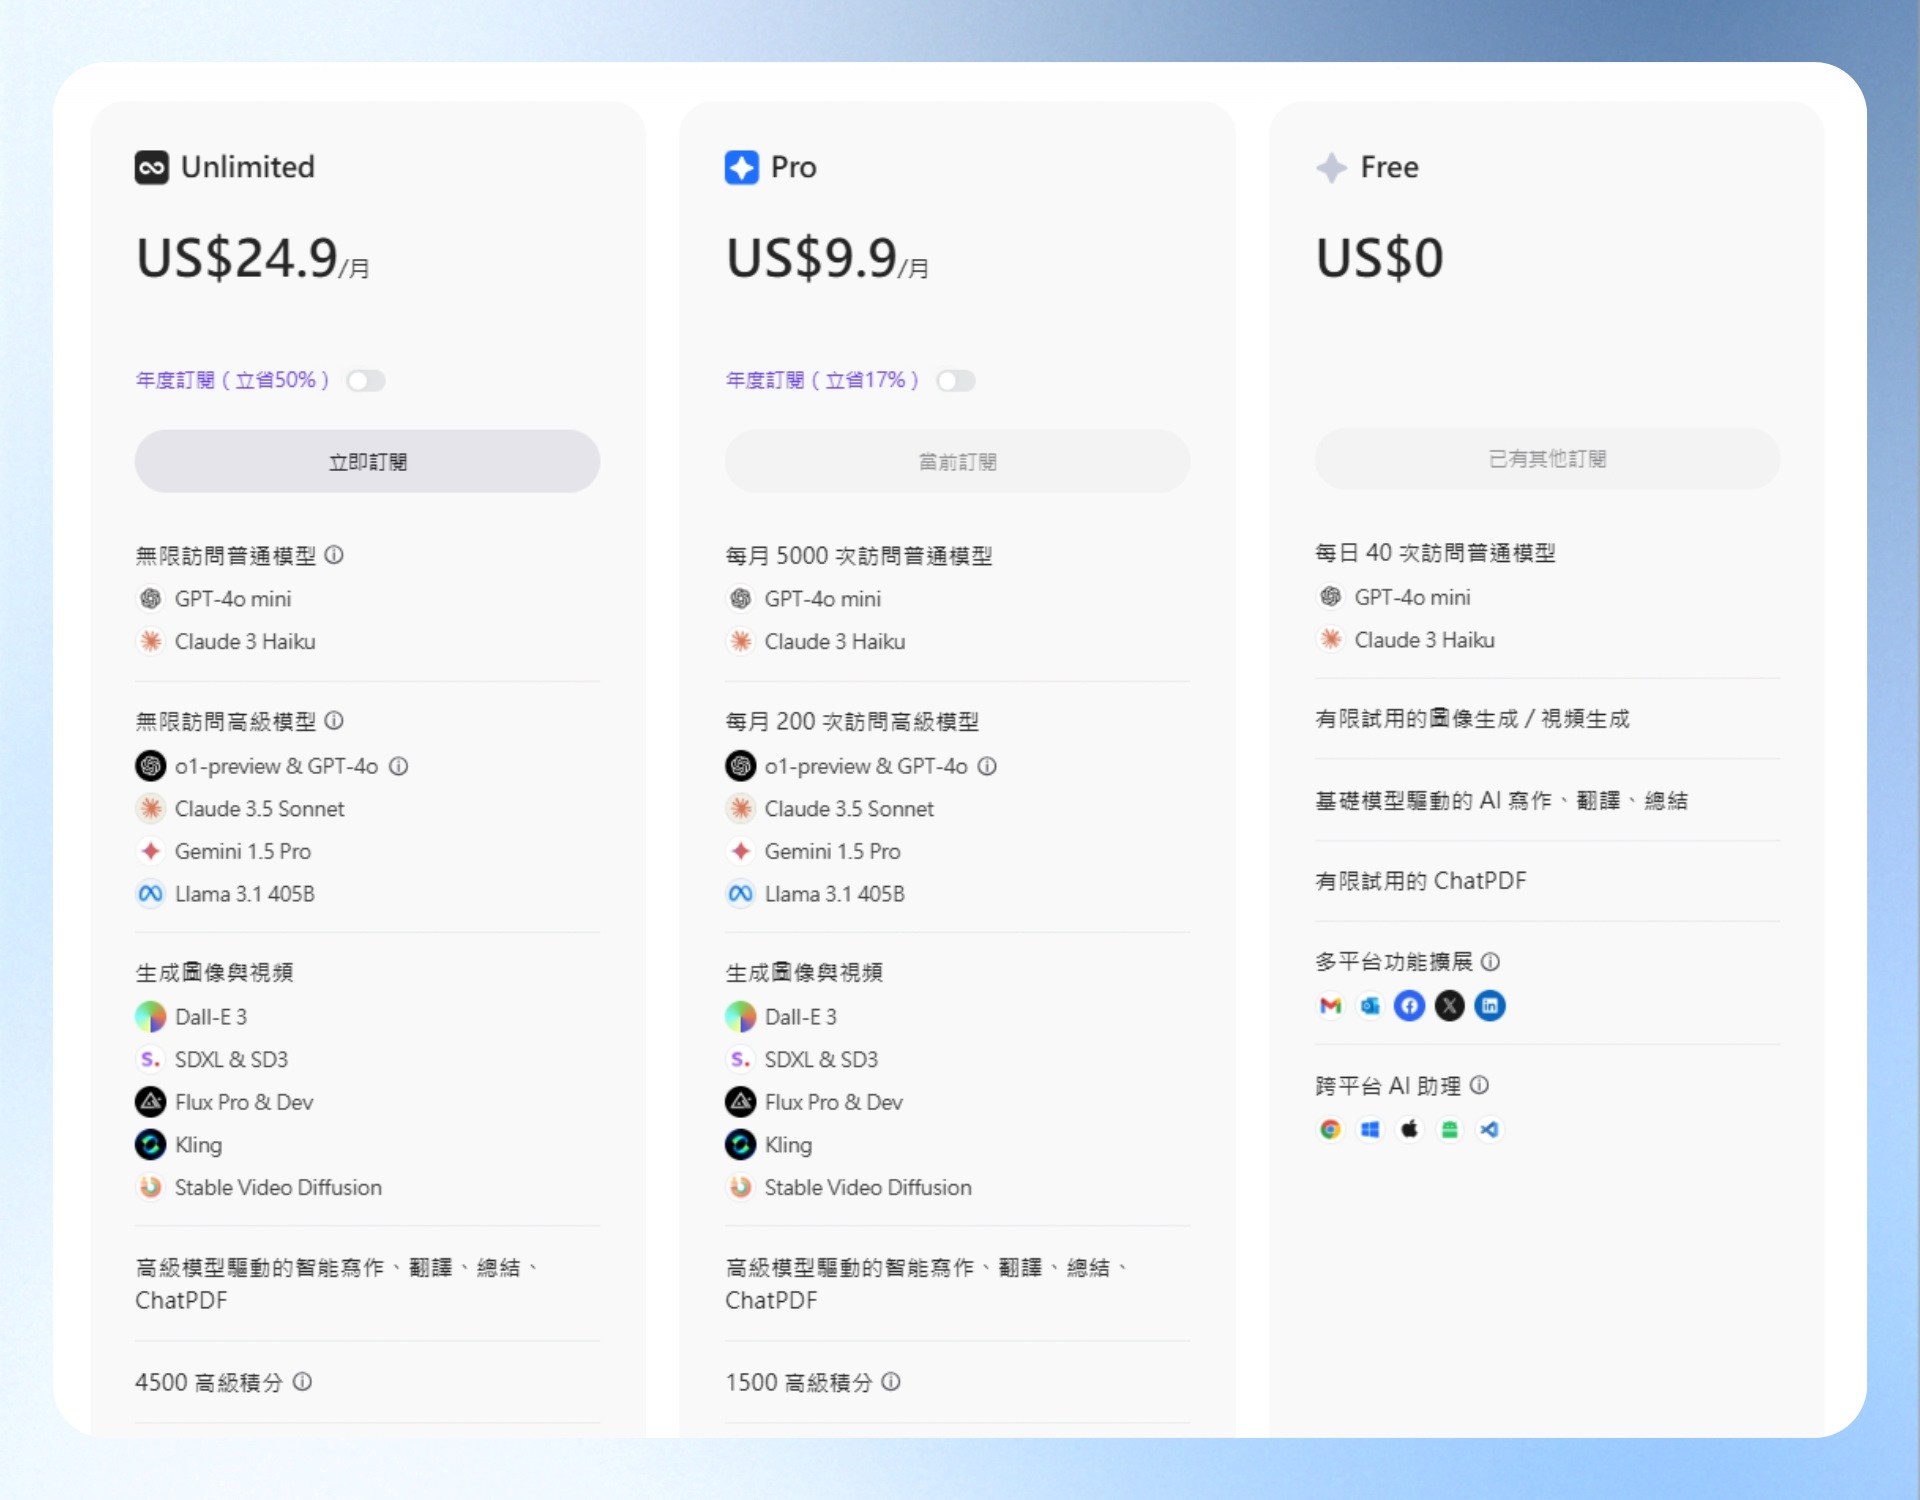Click info icon beside 多平台功能擴展
This screenshot has height=1500, width=1920.
[1490, 961]
